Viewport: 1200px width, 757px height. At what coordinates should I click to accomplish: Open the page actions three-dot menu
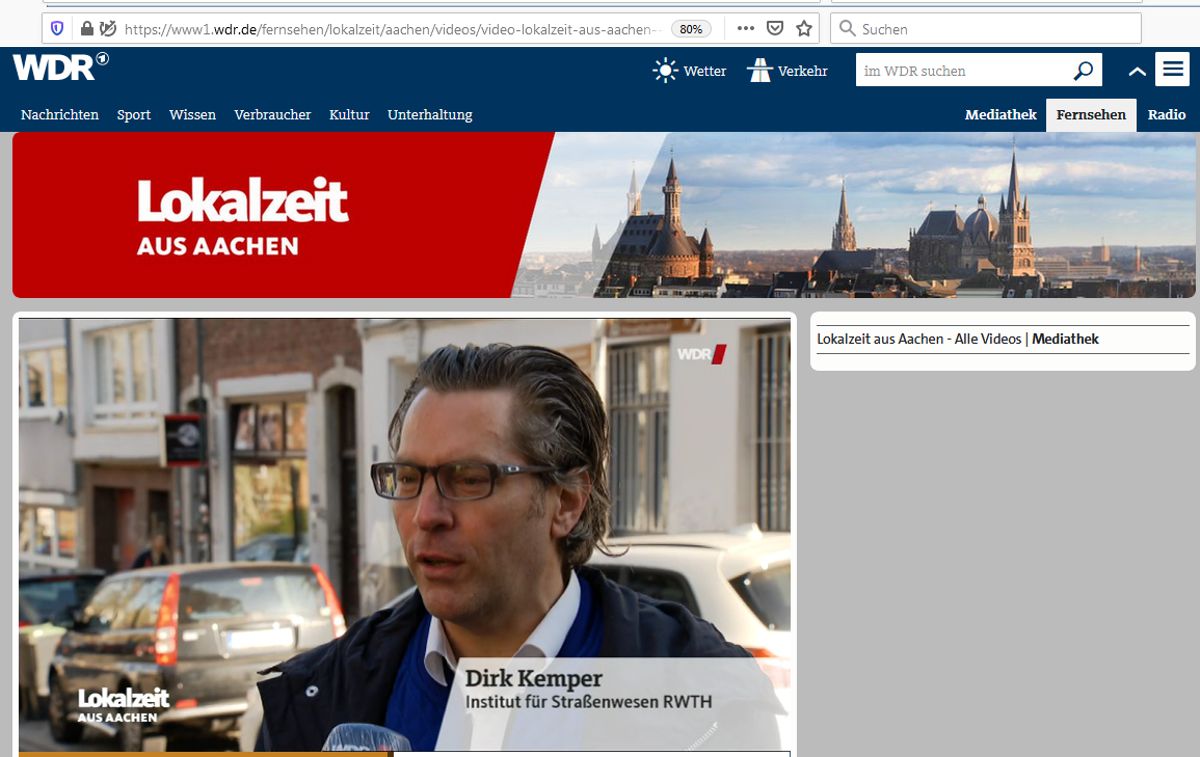coord(745,29)
